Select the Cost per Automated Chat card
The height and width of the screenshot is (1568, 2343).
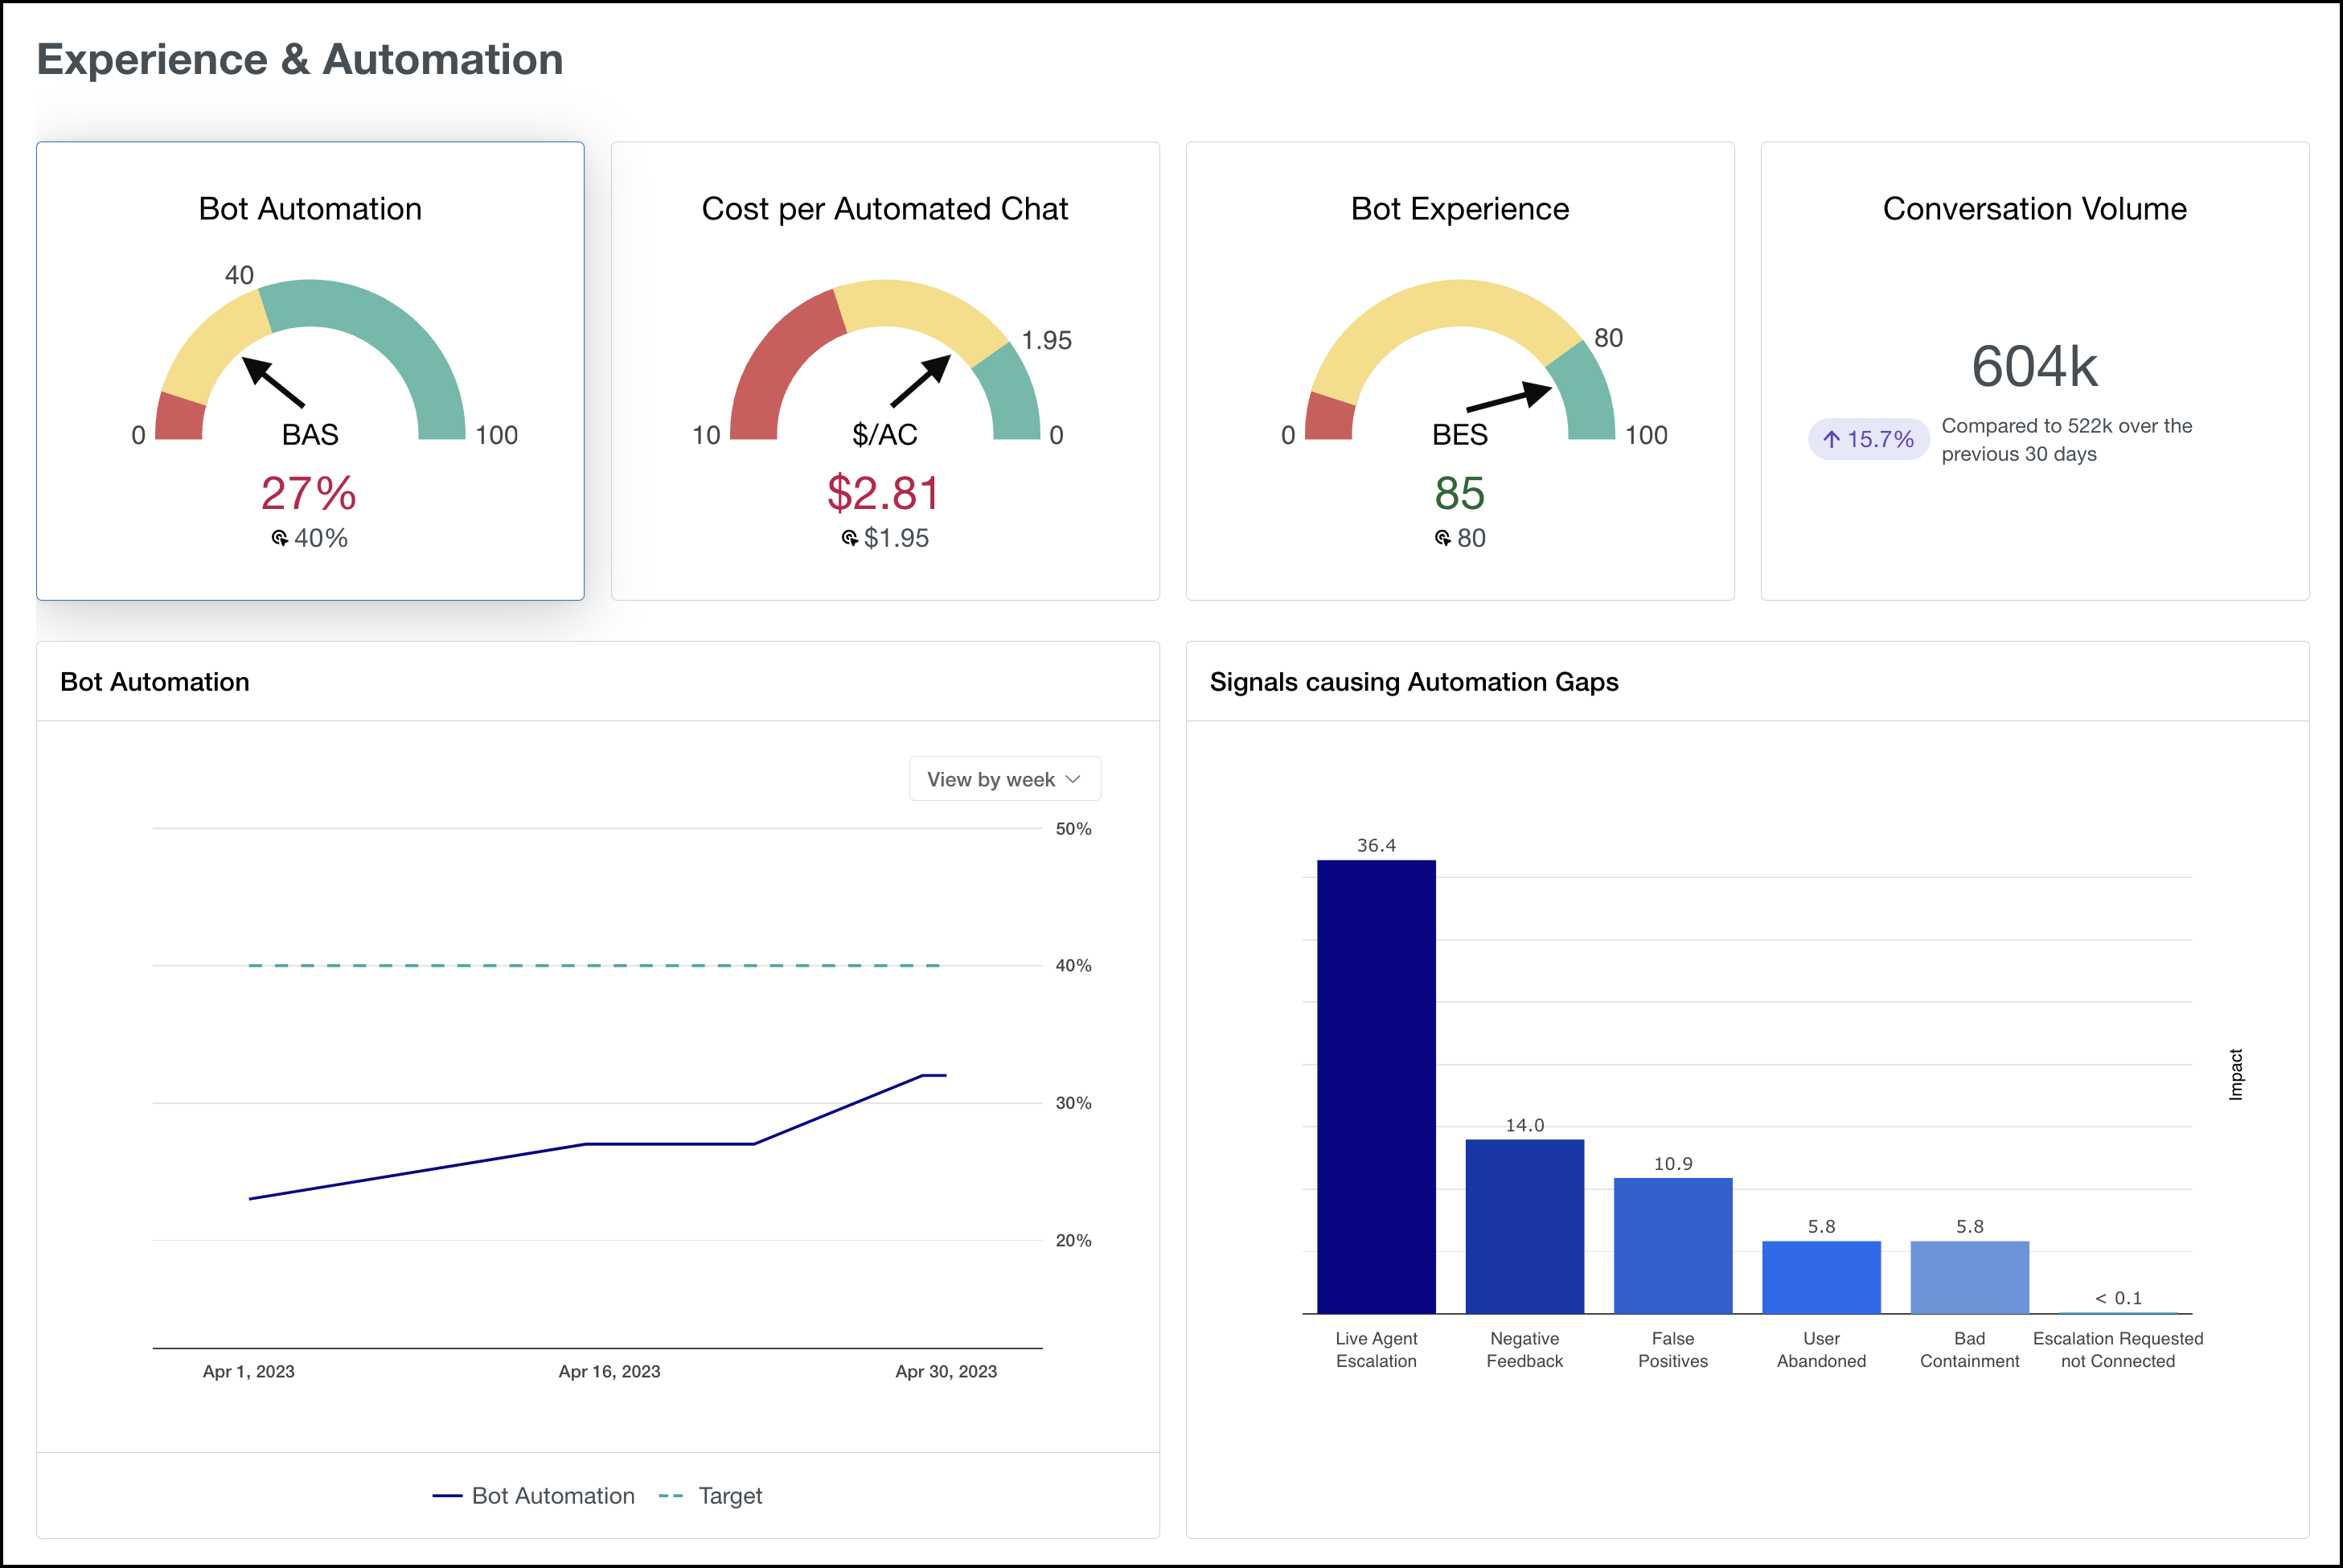(884, 209)
